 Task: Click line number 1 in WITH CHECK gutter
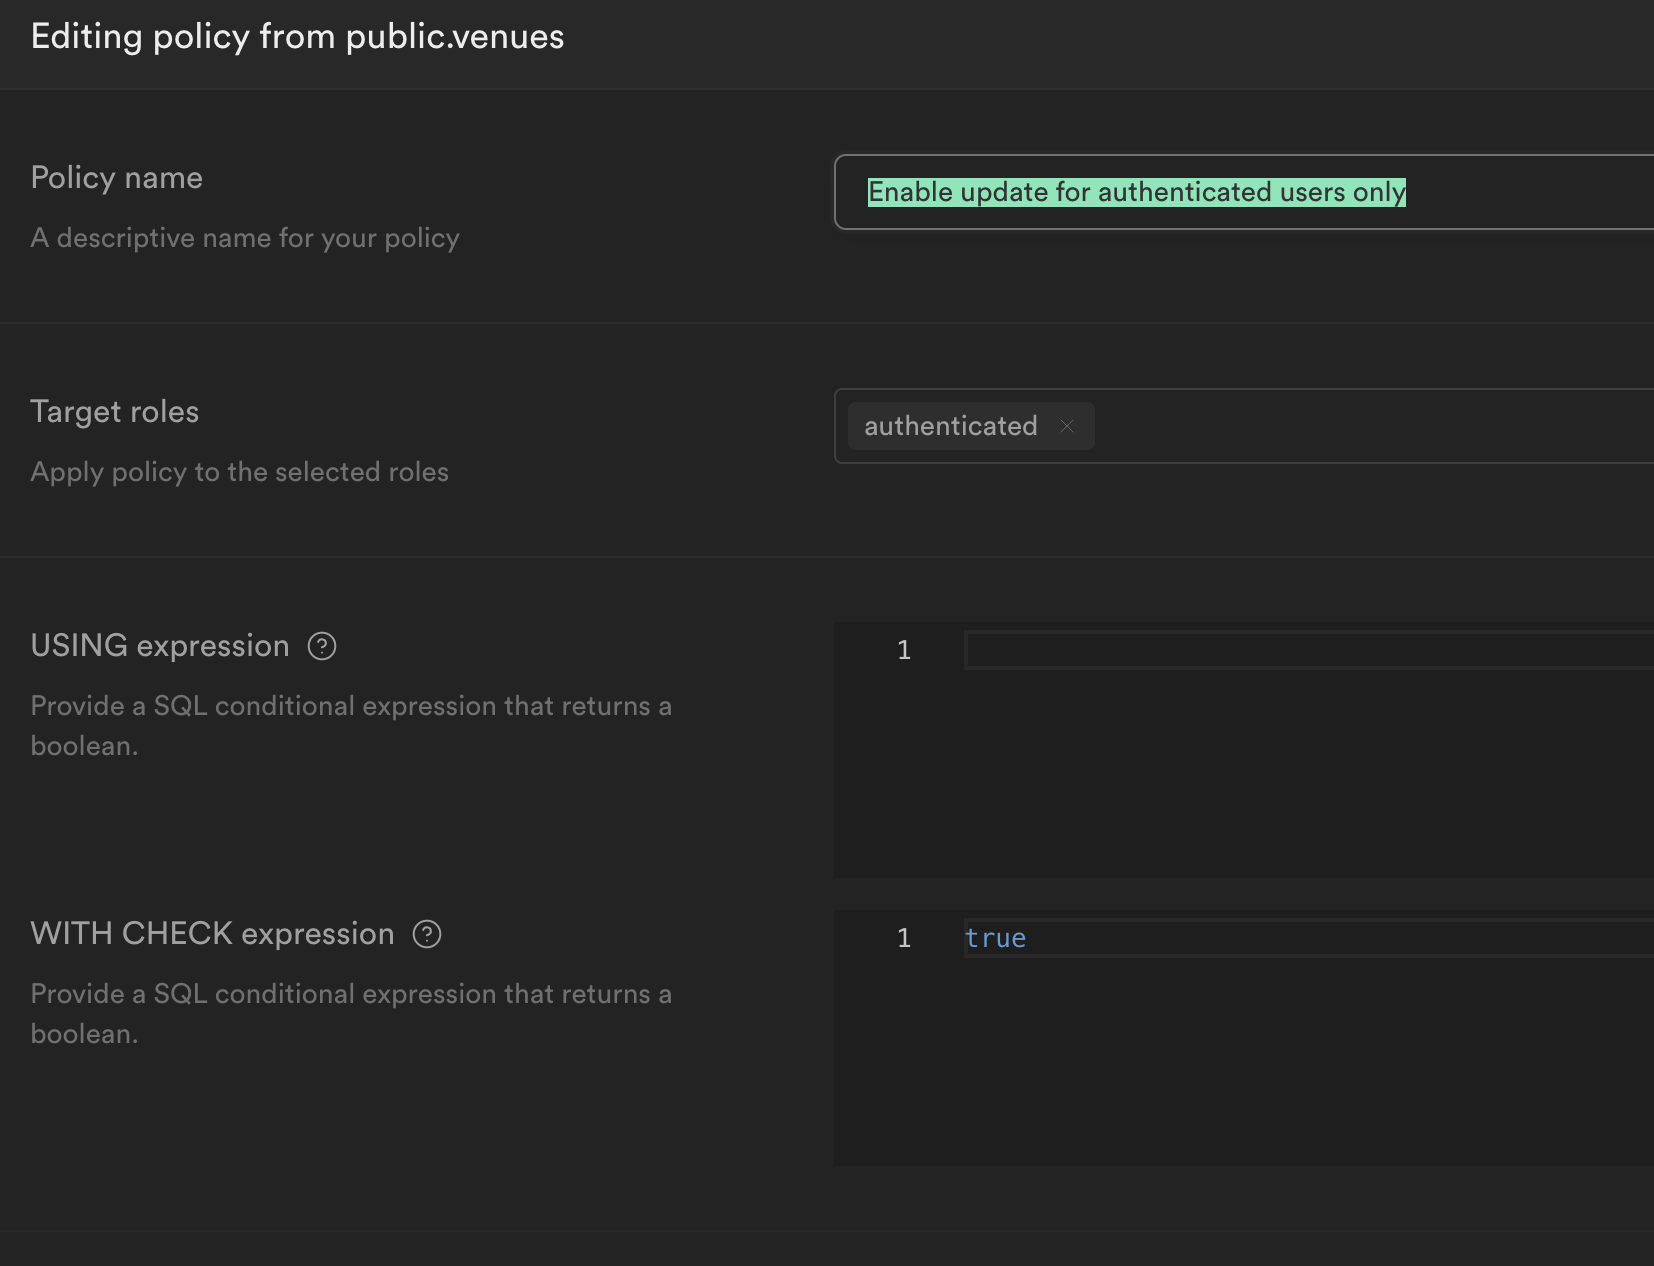tap(904, 938)
